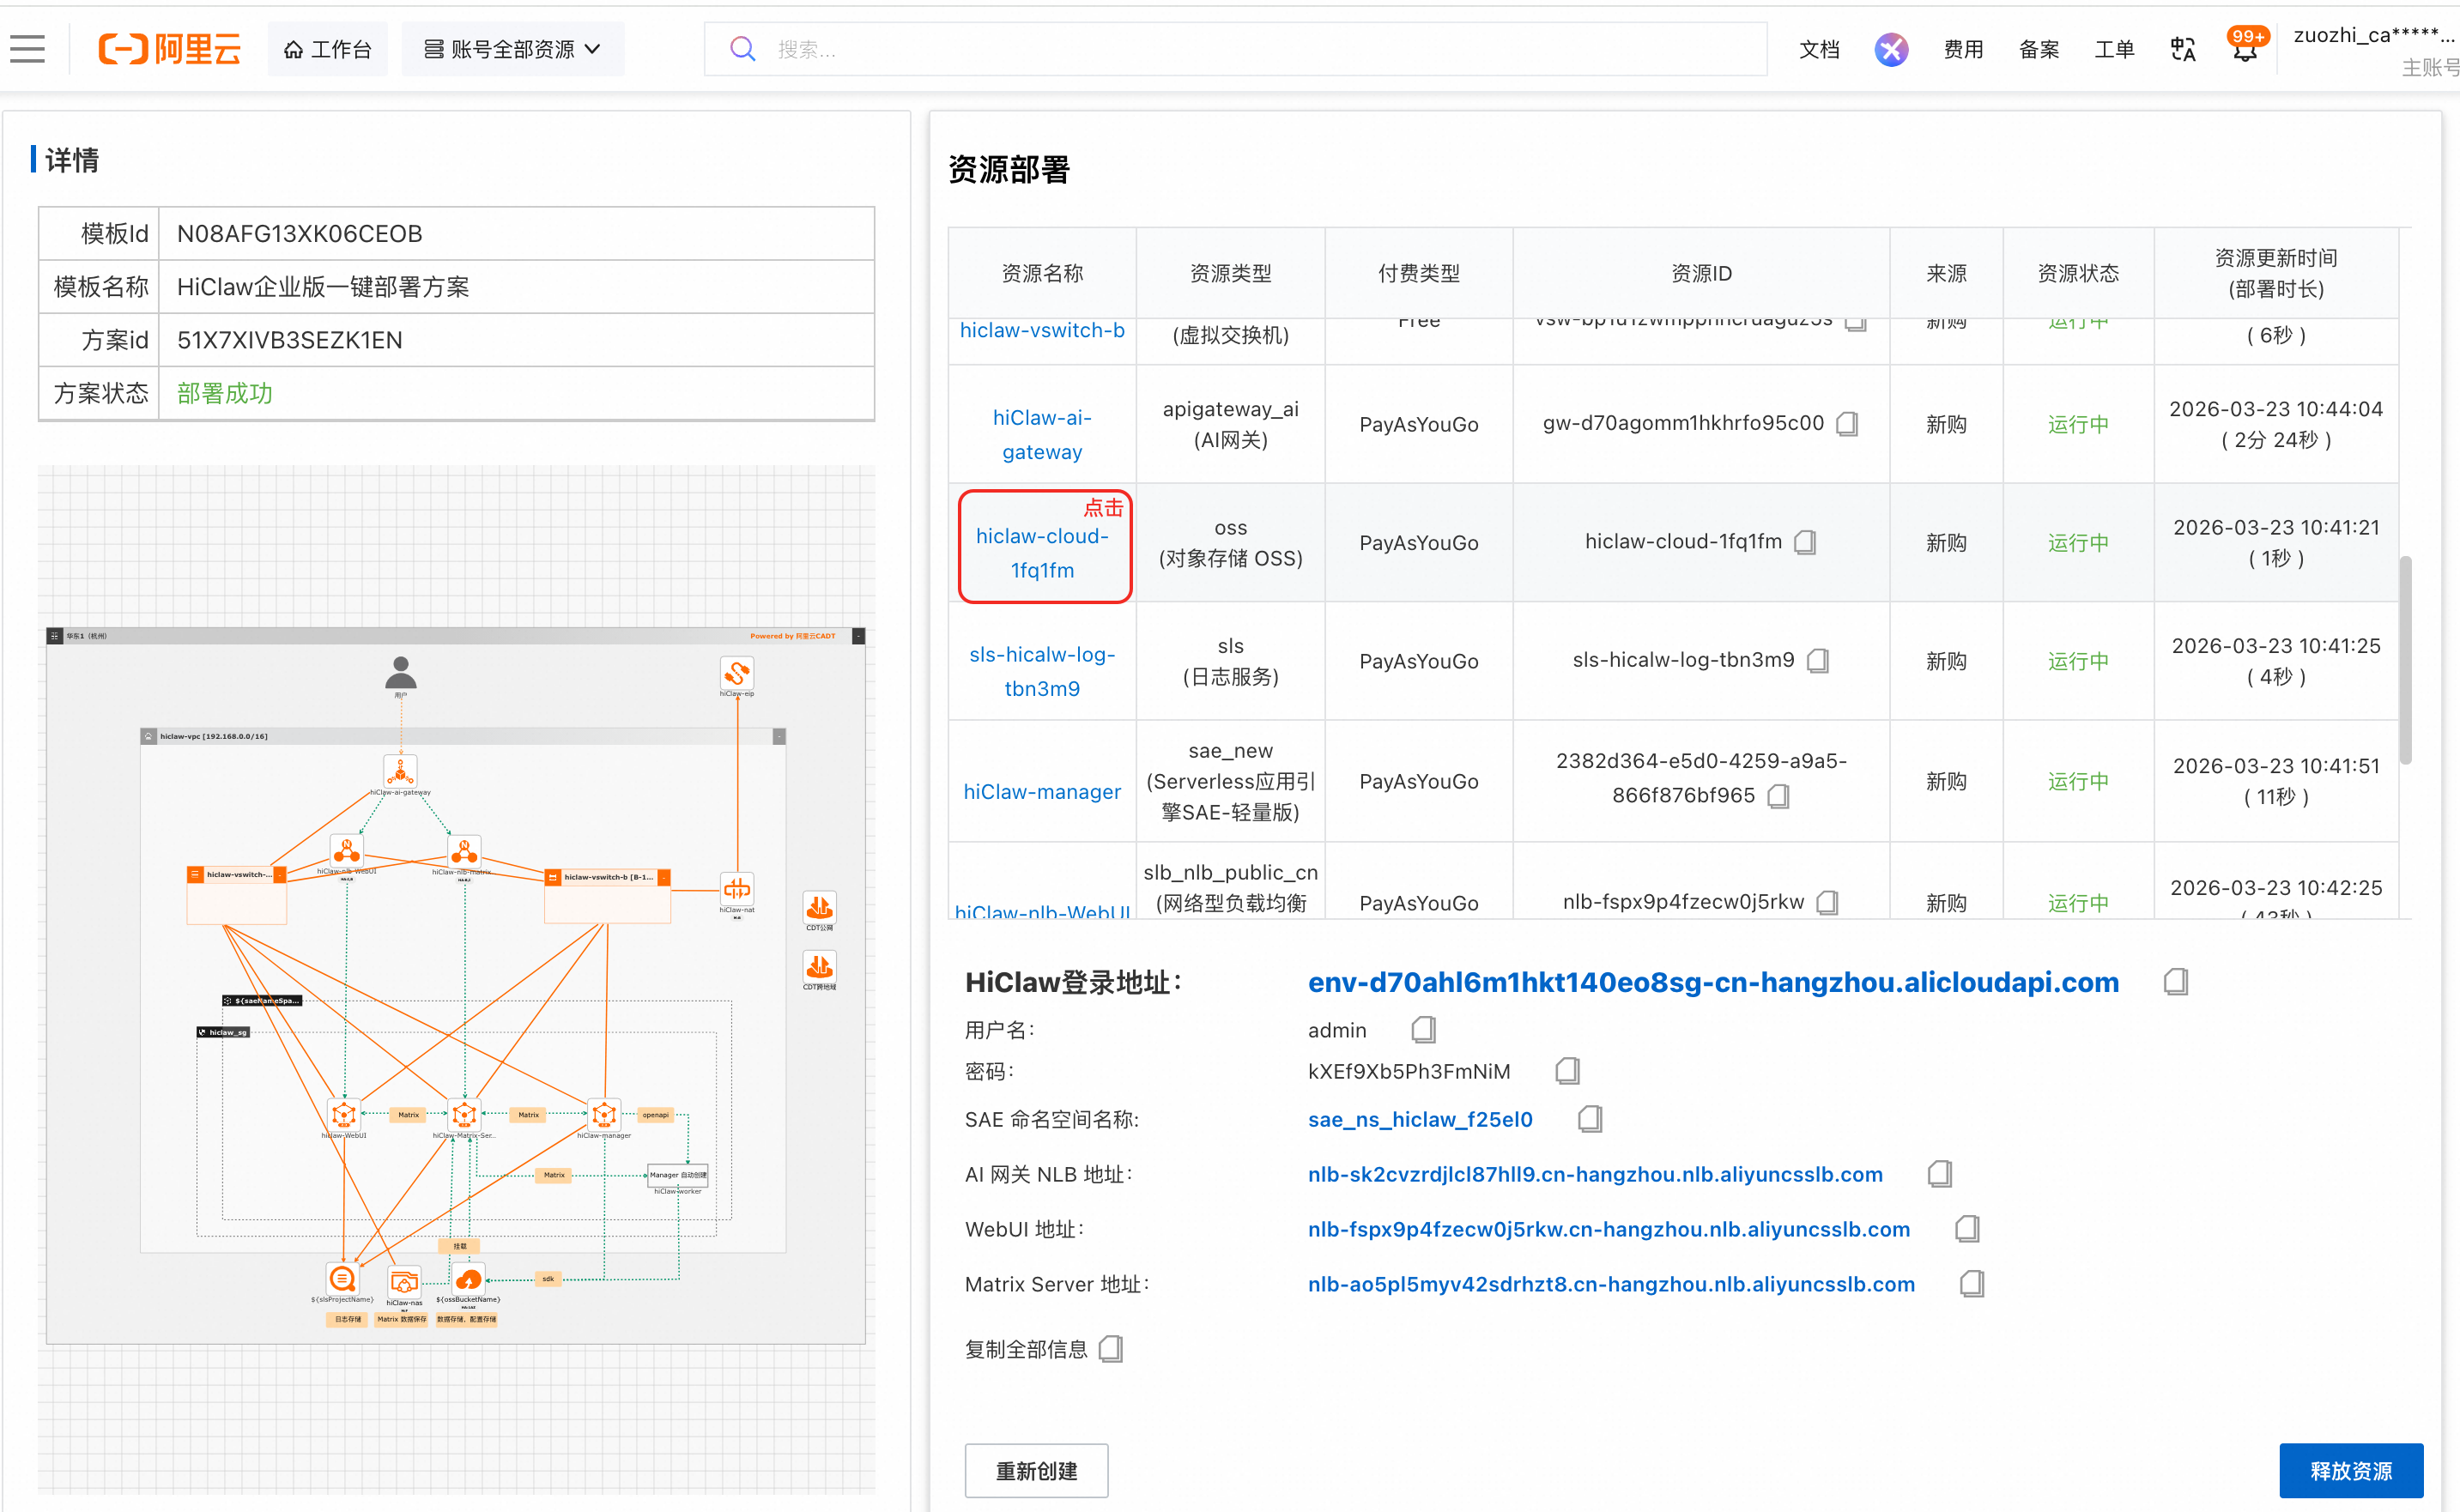The width and height of the screenshot is (2460, 1512).
Task: Click the Aliyun logo
Action: (169, 48)
